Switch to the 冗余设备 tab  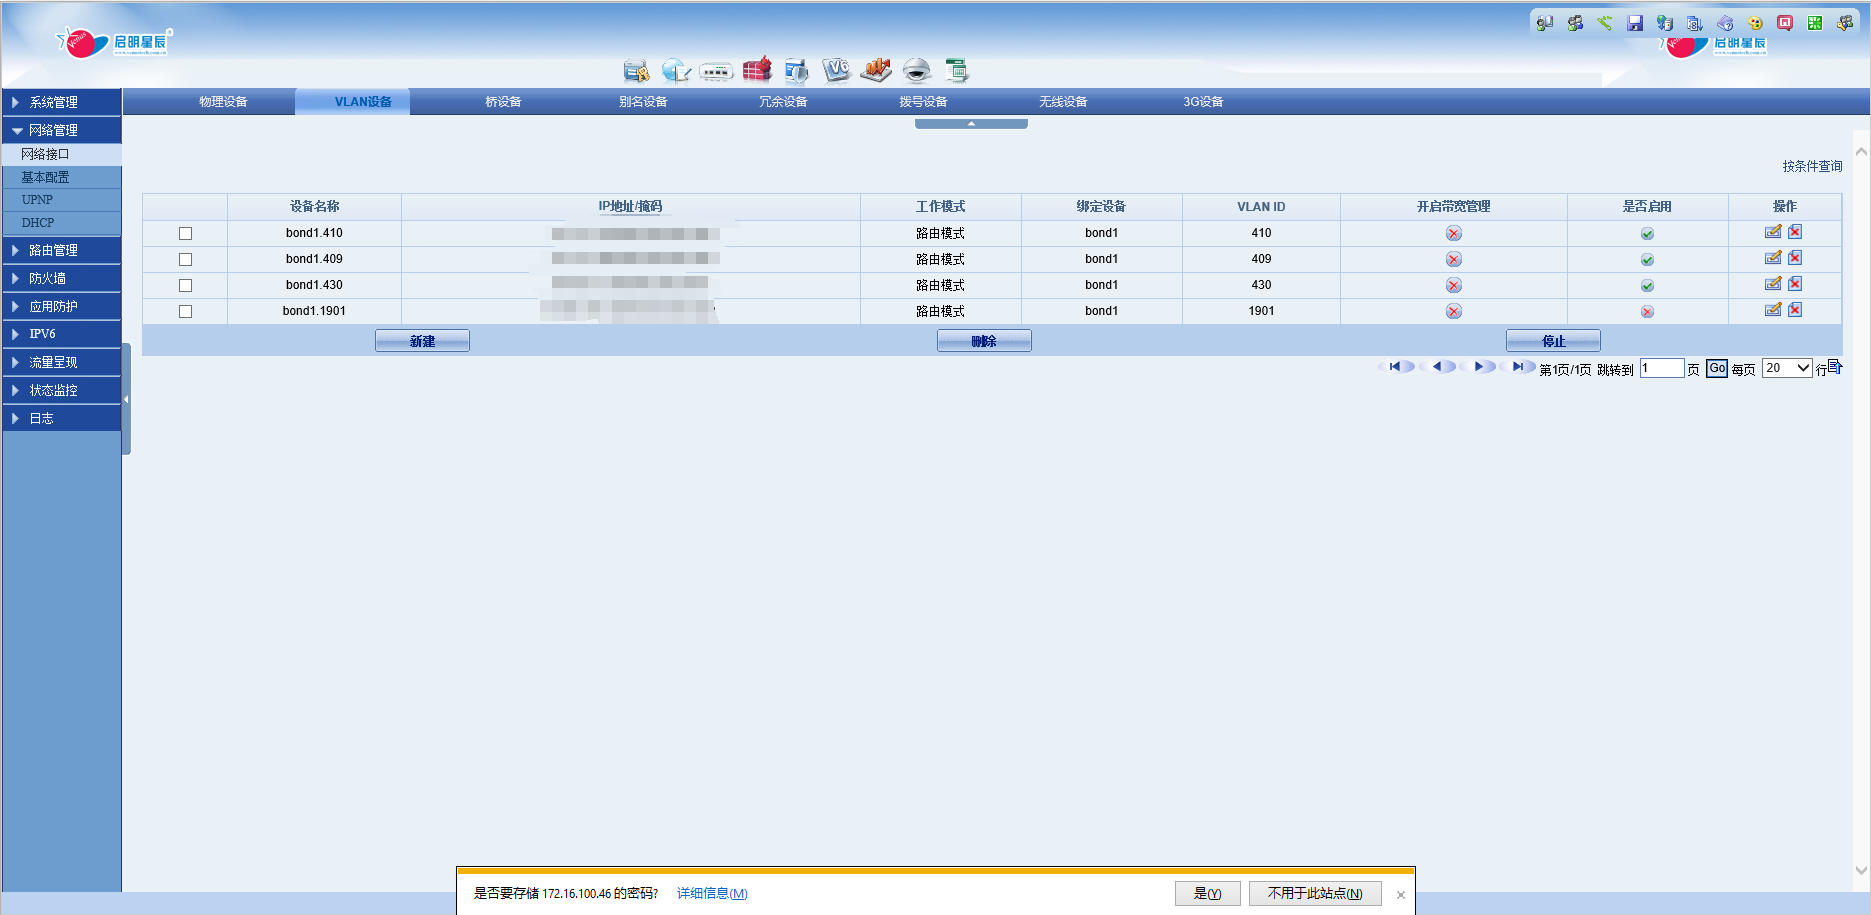coord(783,102)
